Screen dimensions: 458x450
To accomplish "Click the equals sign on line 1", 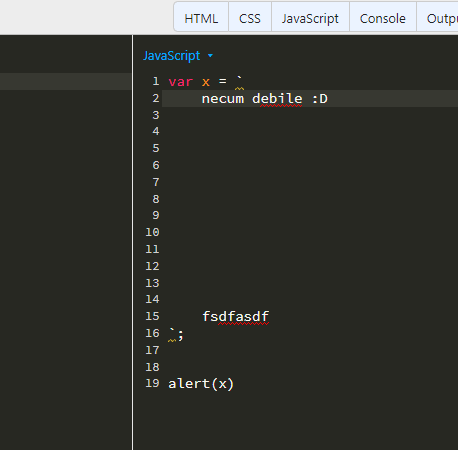I will pyautogui.click(x=223, y=81).
